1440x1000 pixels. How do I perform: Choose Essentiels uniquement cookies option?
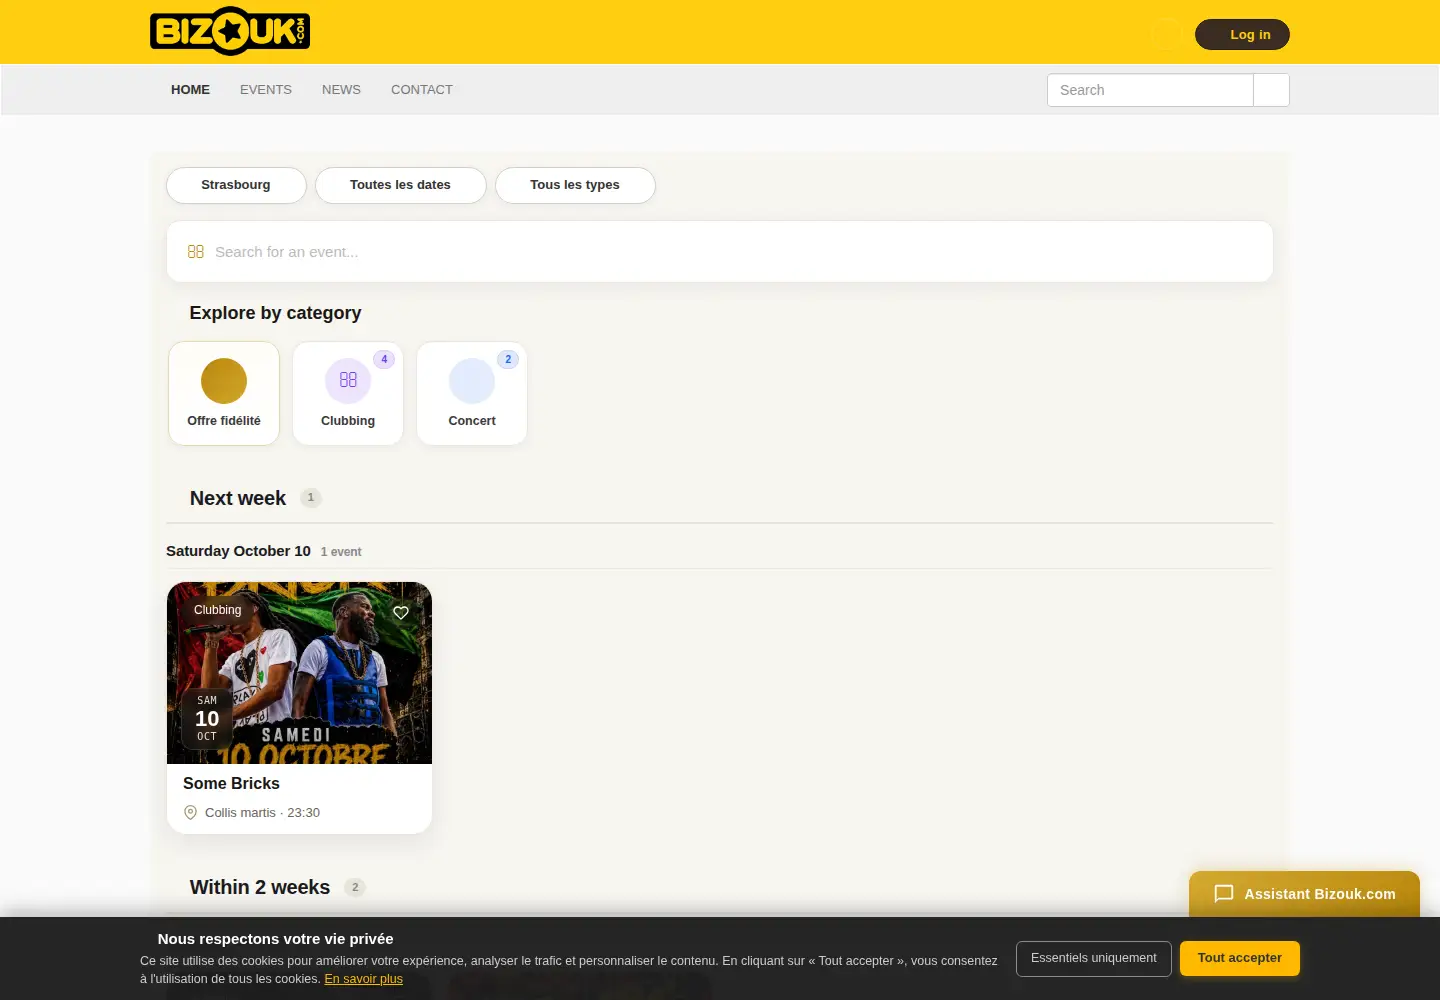coord(1094,958)
